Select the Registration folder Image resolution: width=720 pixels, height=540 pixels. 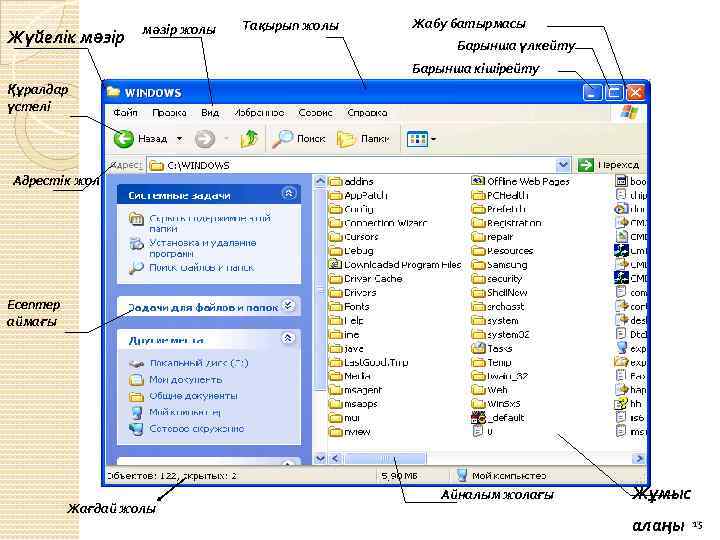506,223
